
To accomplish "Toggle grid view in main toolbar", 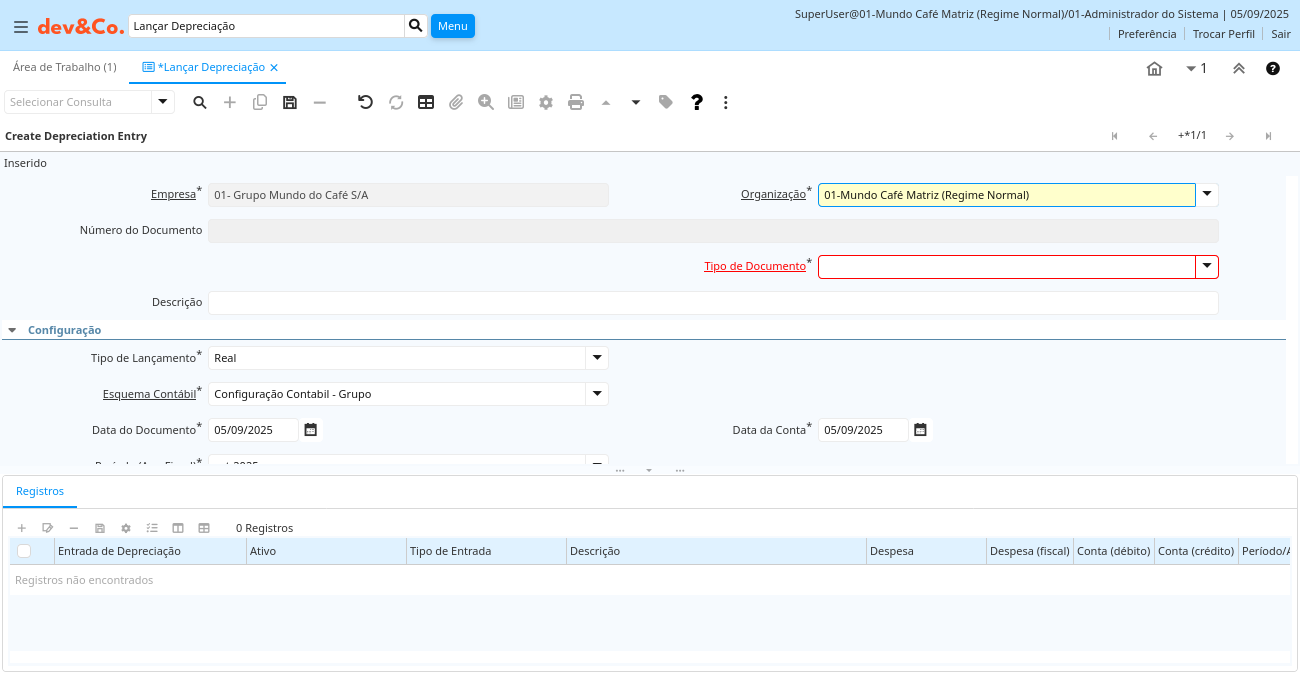I will (x=426, y=102).
